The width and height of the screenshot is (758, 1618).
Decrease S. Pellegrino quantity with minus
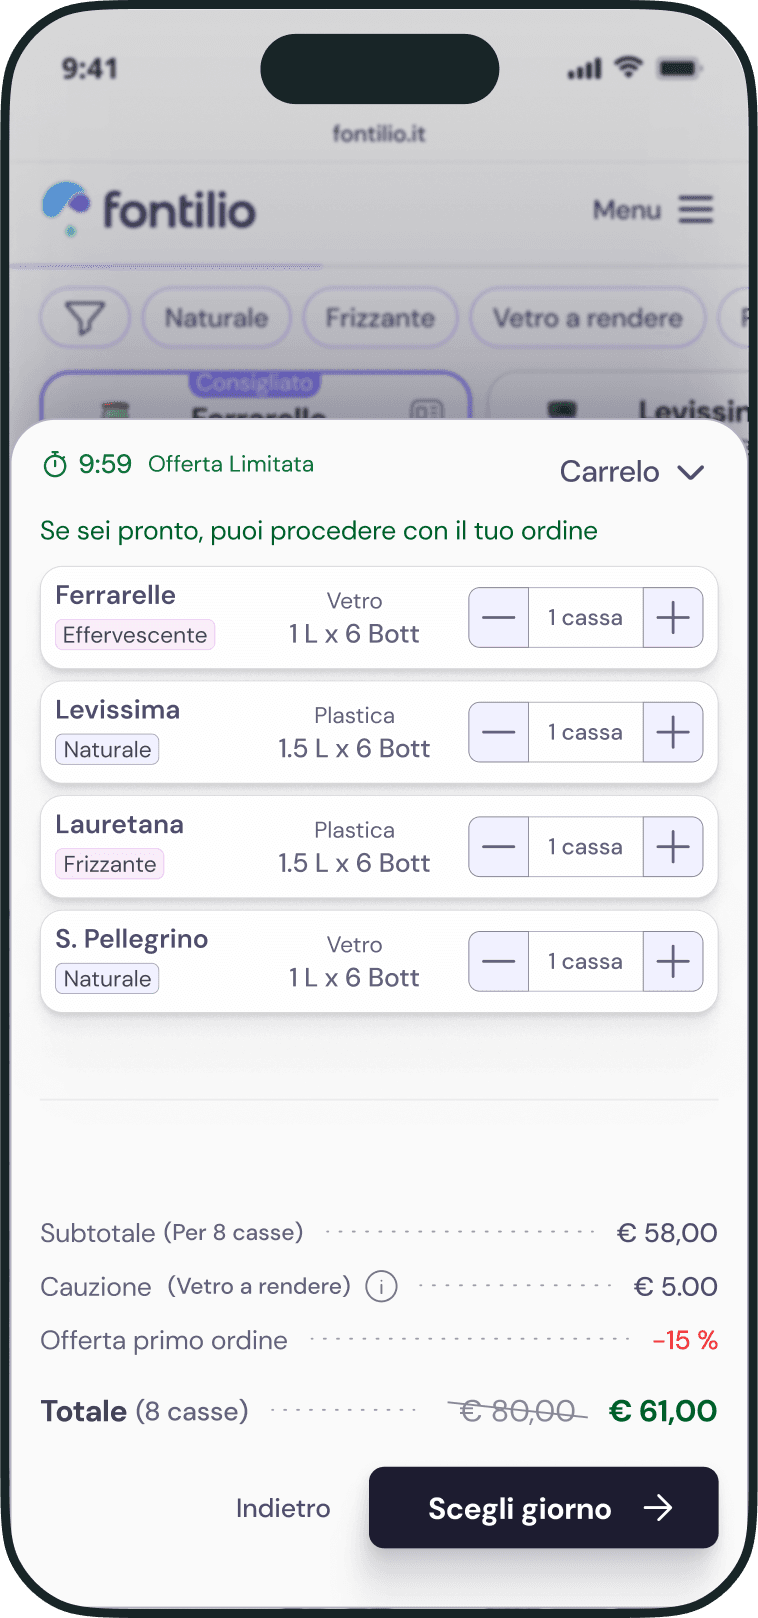[x=499, y=962]
